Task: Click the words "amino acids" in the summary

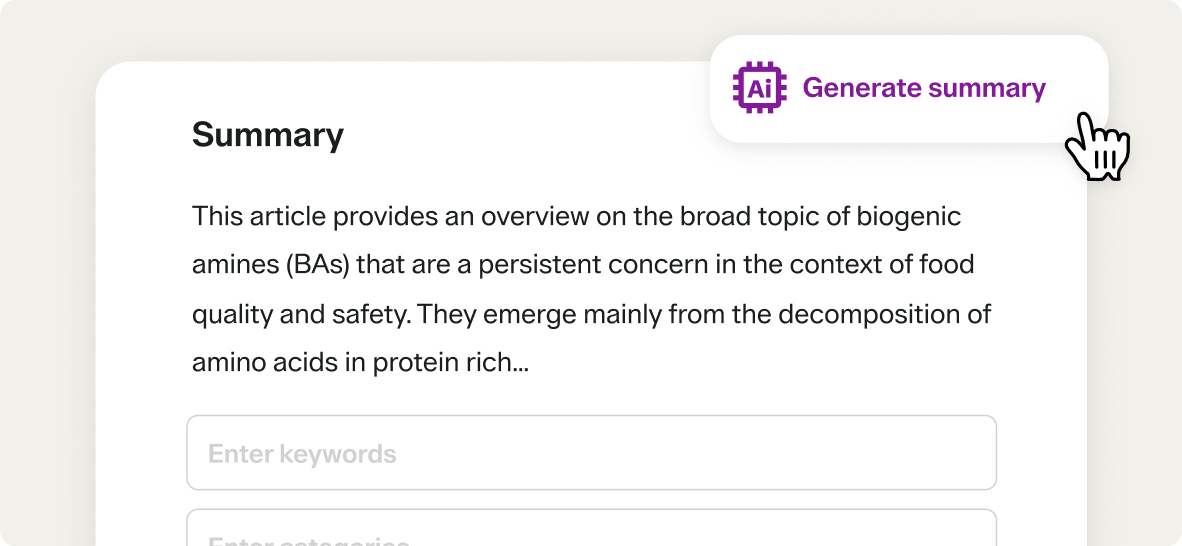Action: (x=262, y=363)
